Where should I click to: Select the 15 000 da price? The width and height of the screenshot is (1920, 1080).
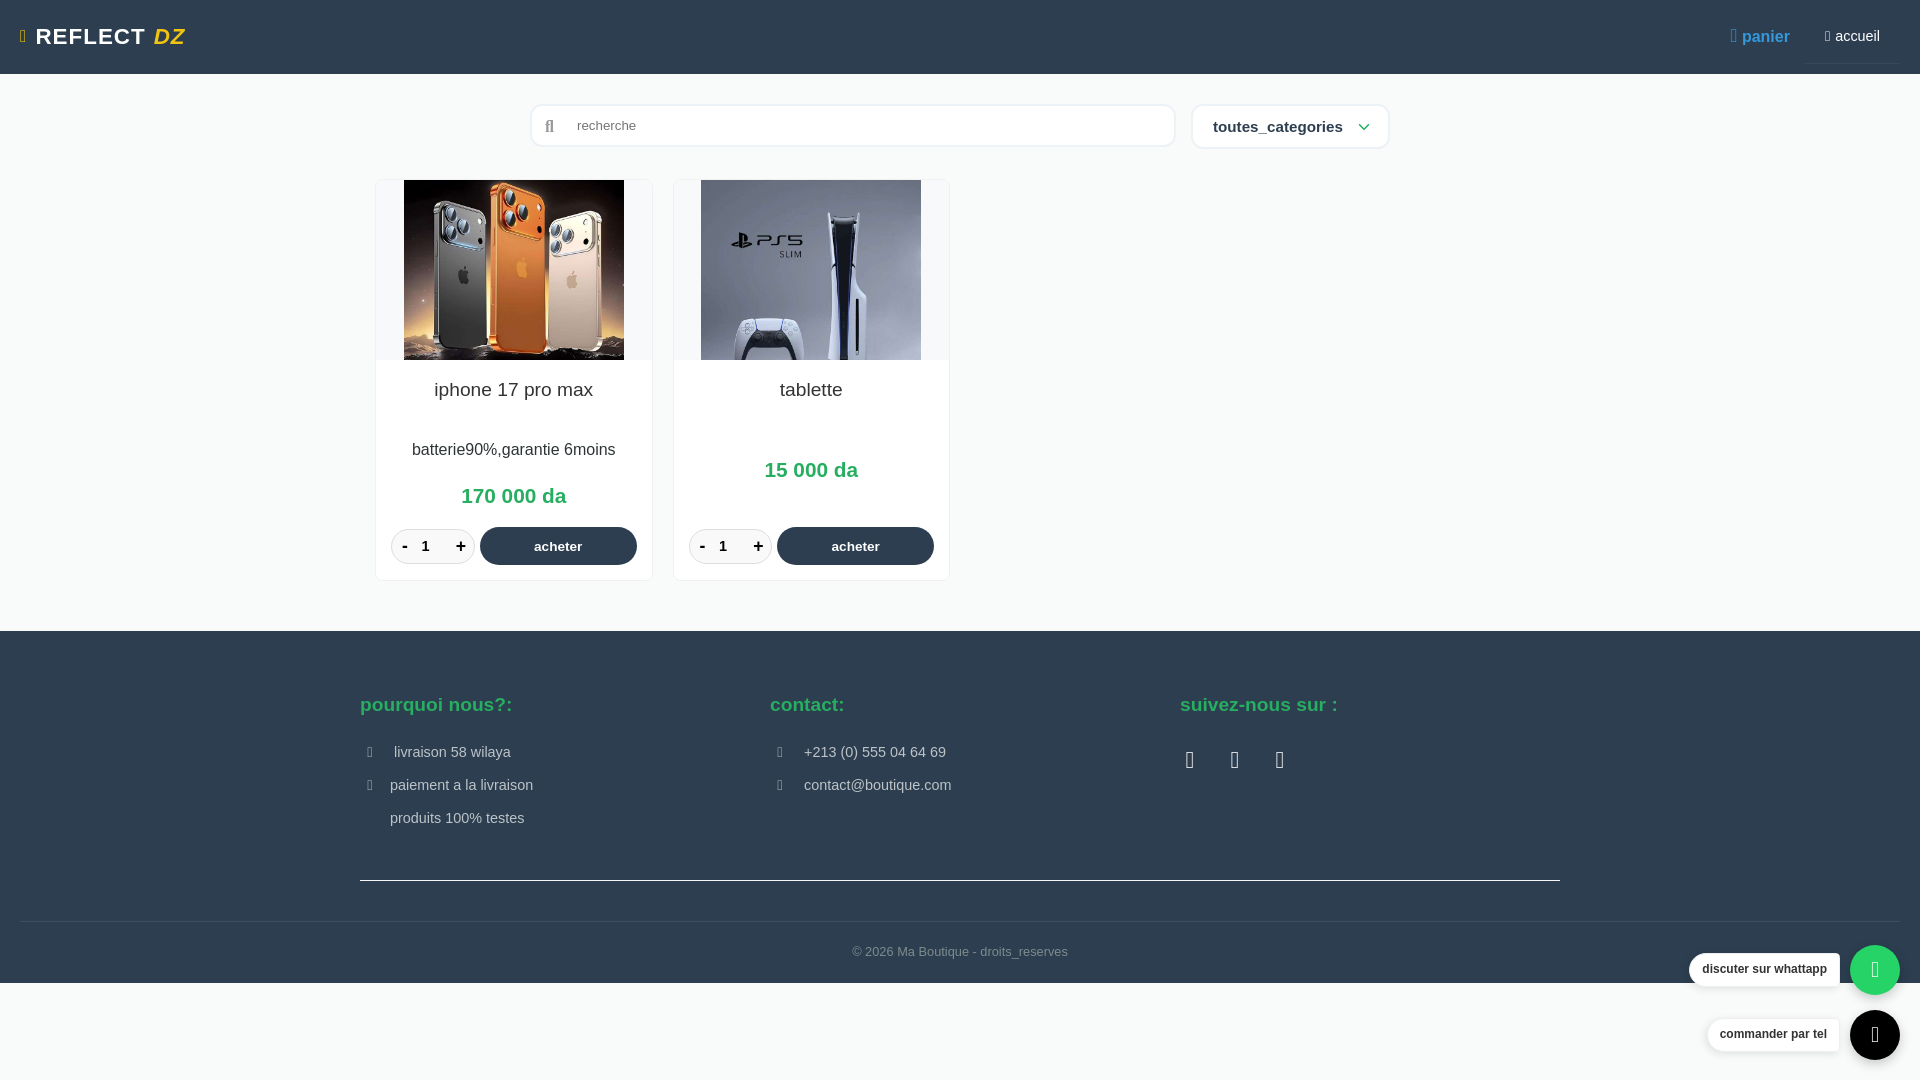(x=811, y=470)
